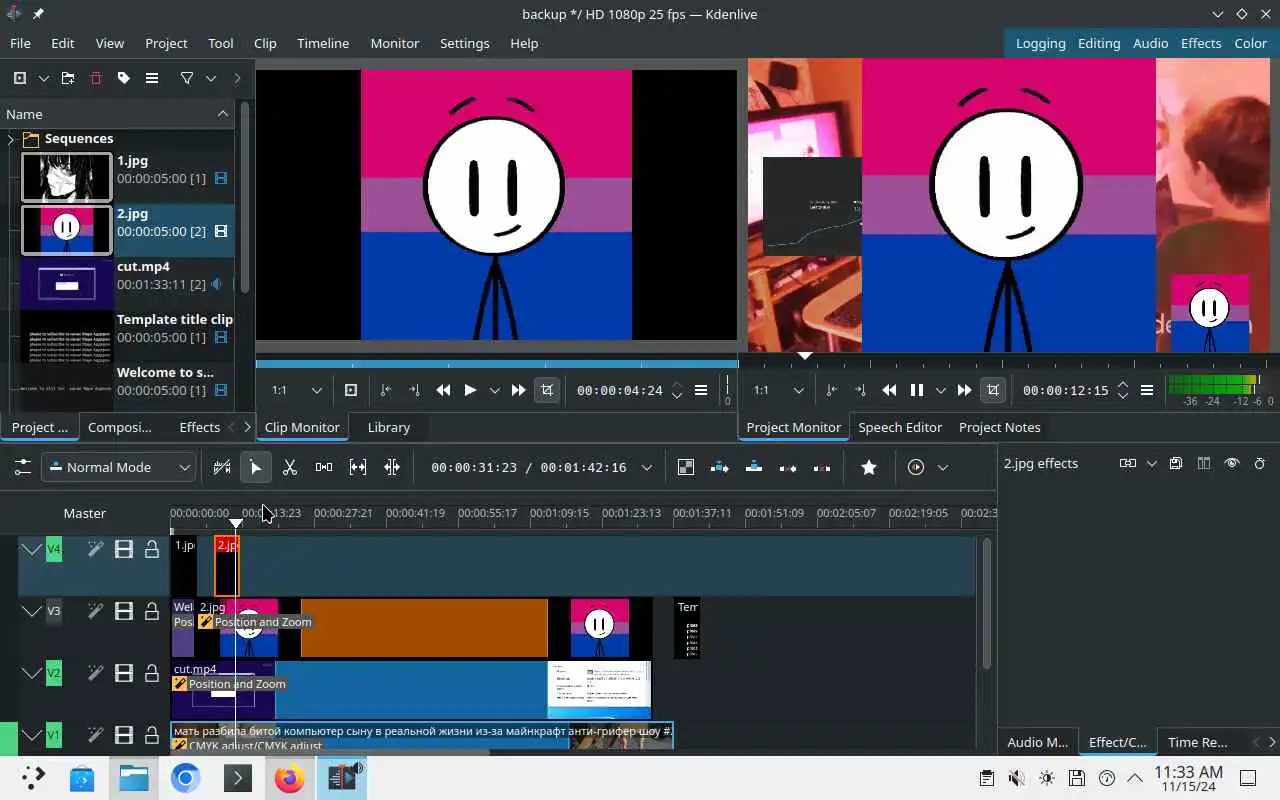Pause playback in the Project Monitor
The width and height of the screenshot is (1280, 800).
[x=916, y=390]
